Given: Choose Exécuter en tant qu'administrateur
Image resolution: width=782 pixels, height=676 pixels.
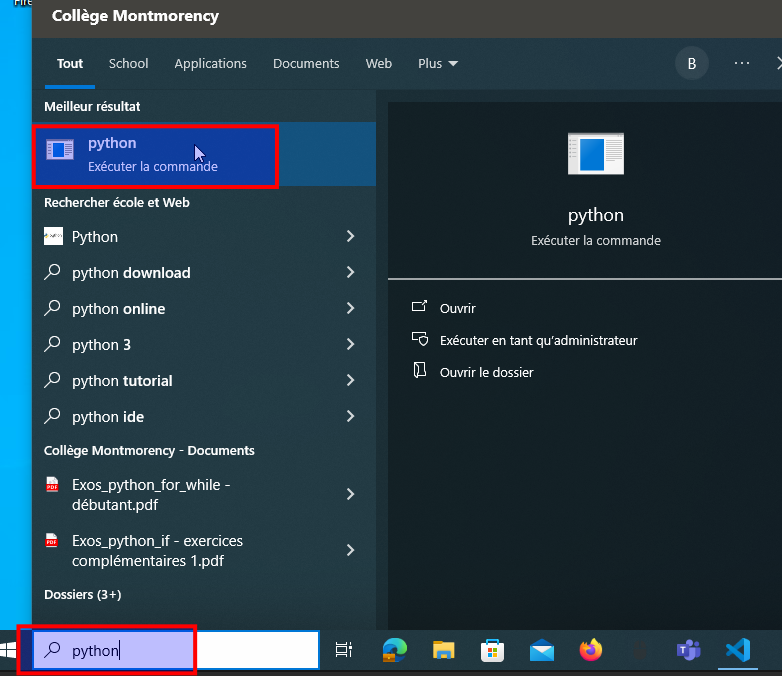Looking at the screenshot, I should click(538, 340).
